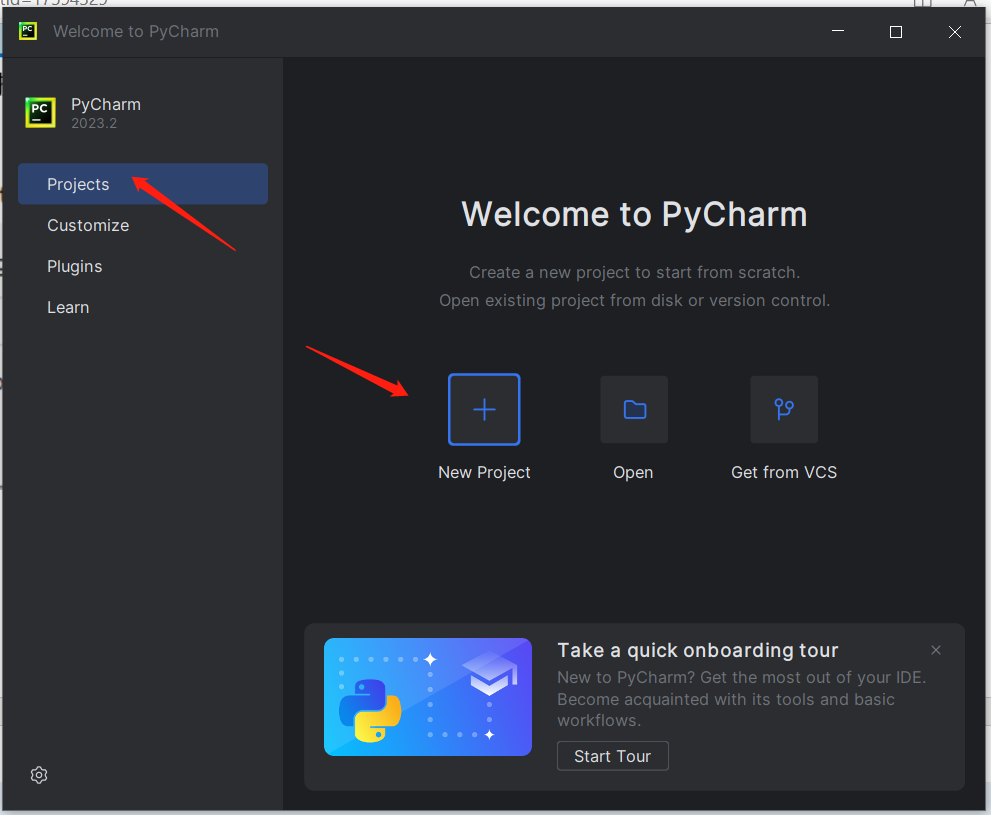Click the Open folder icon
The height and width of the screenshot is (815, 991).
(633, 409)
